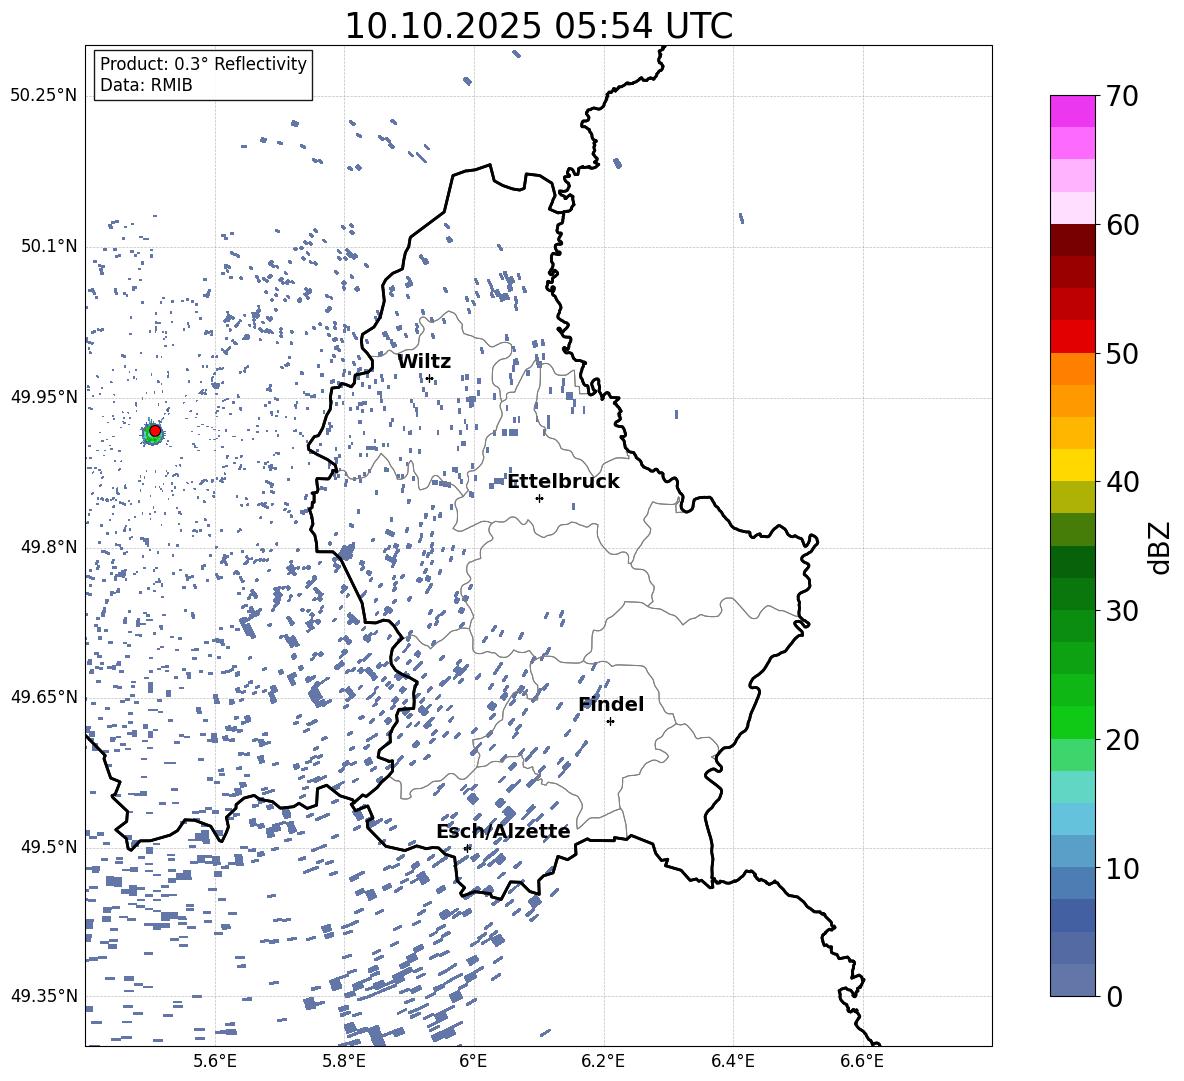Viewport: 1184px width, 1081px height.
Task: Click the dark maroon swatch just below 60 dBZ
Action: 1072,240
